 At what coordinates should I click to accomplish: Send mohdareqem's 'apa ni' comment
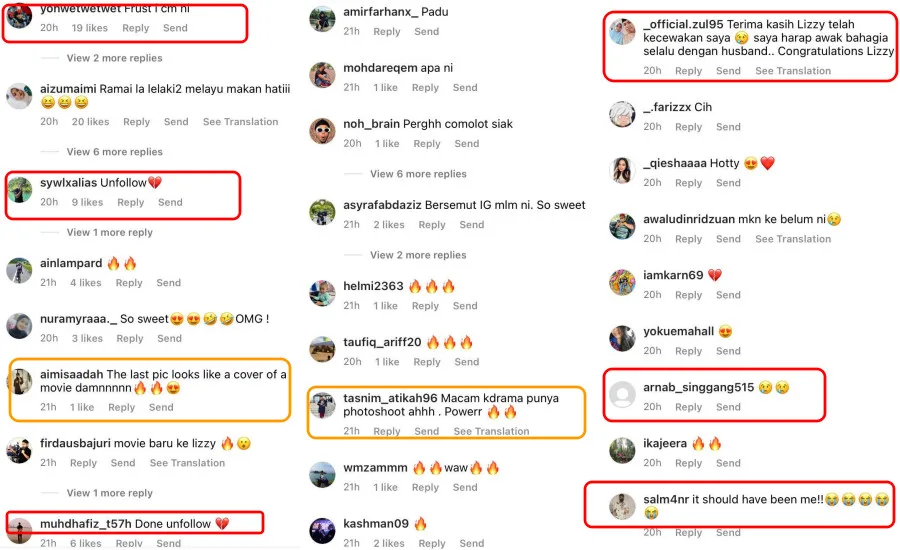[x=465, y=87]
